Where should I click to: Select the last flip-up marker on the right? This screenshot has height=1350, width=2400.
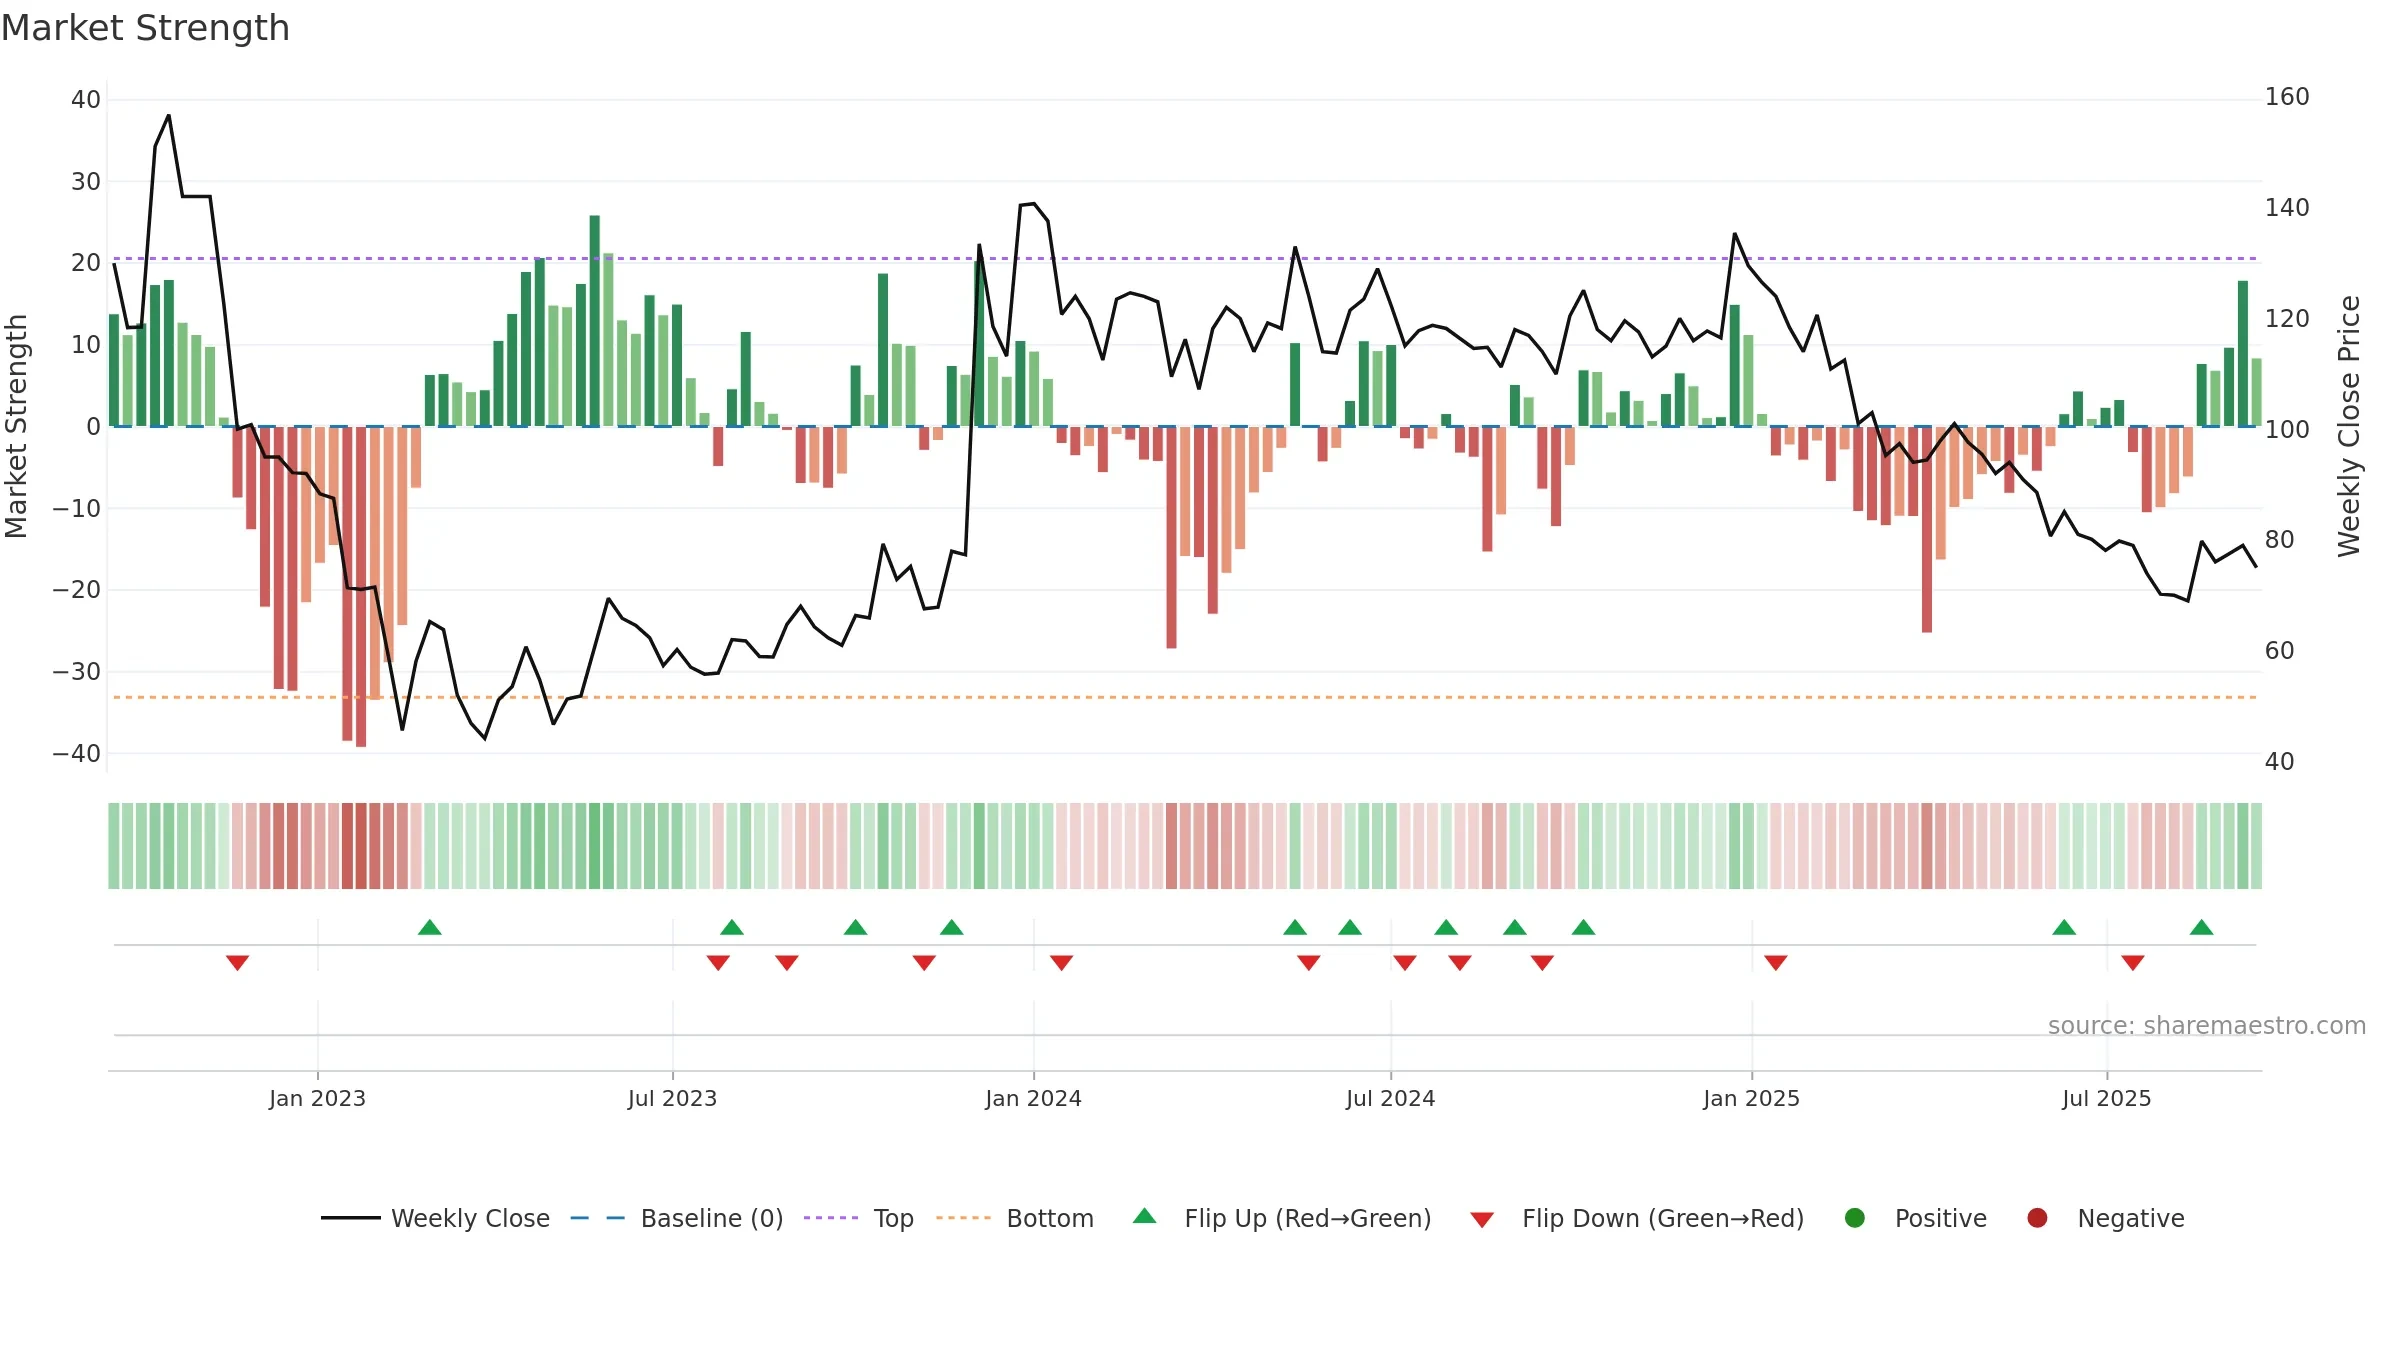[x=2201, y=927]
